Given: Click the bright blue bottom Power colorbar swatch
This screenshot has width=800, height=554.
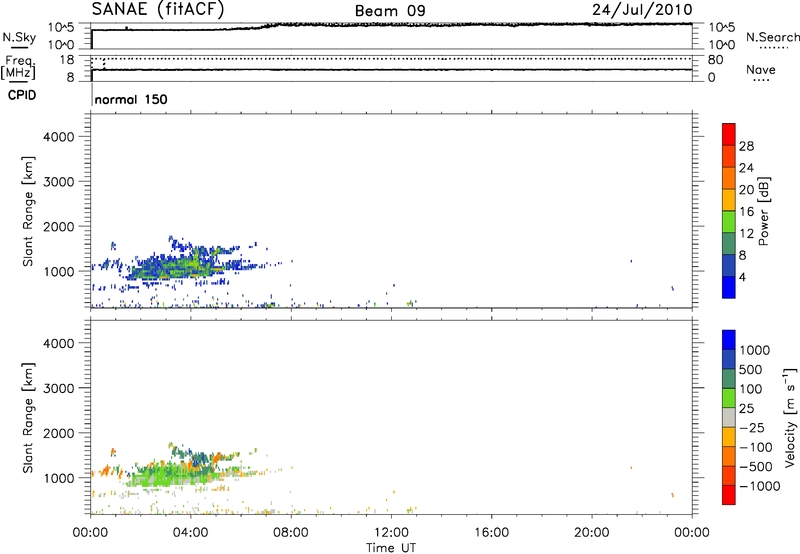Looking at the screenshot, I should (x=729, y=287).
